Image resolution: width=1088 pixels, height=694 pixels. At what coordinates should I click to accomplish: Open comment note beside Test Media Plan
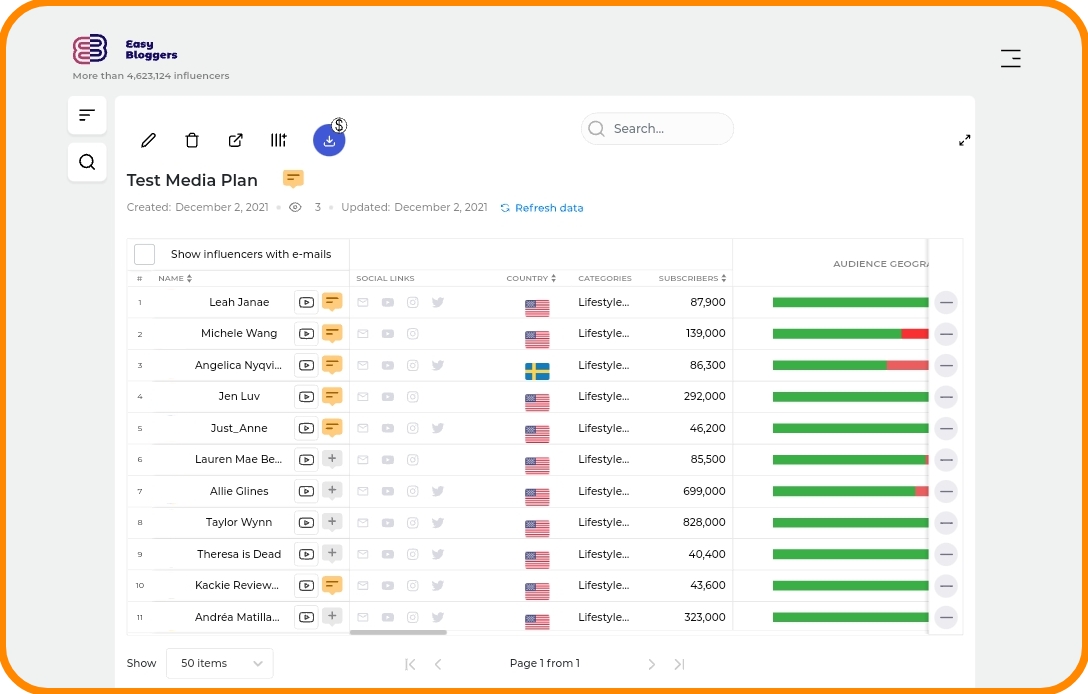[x=293, y=179]
